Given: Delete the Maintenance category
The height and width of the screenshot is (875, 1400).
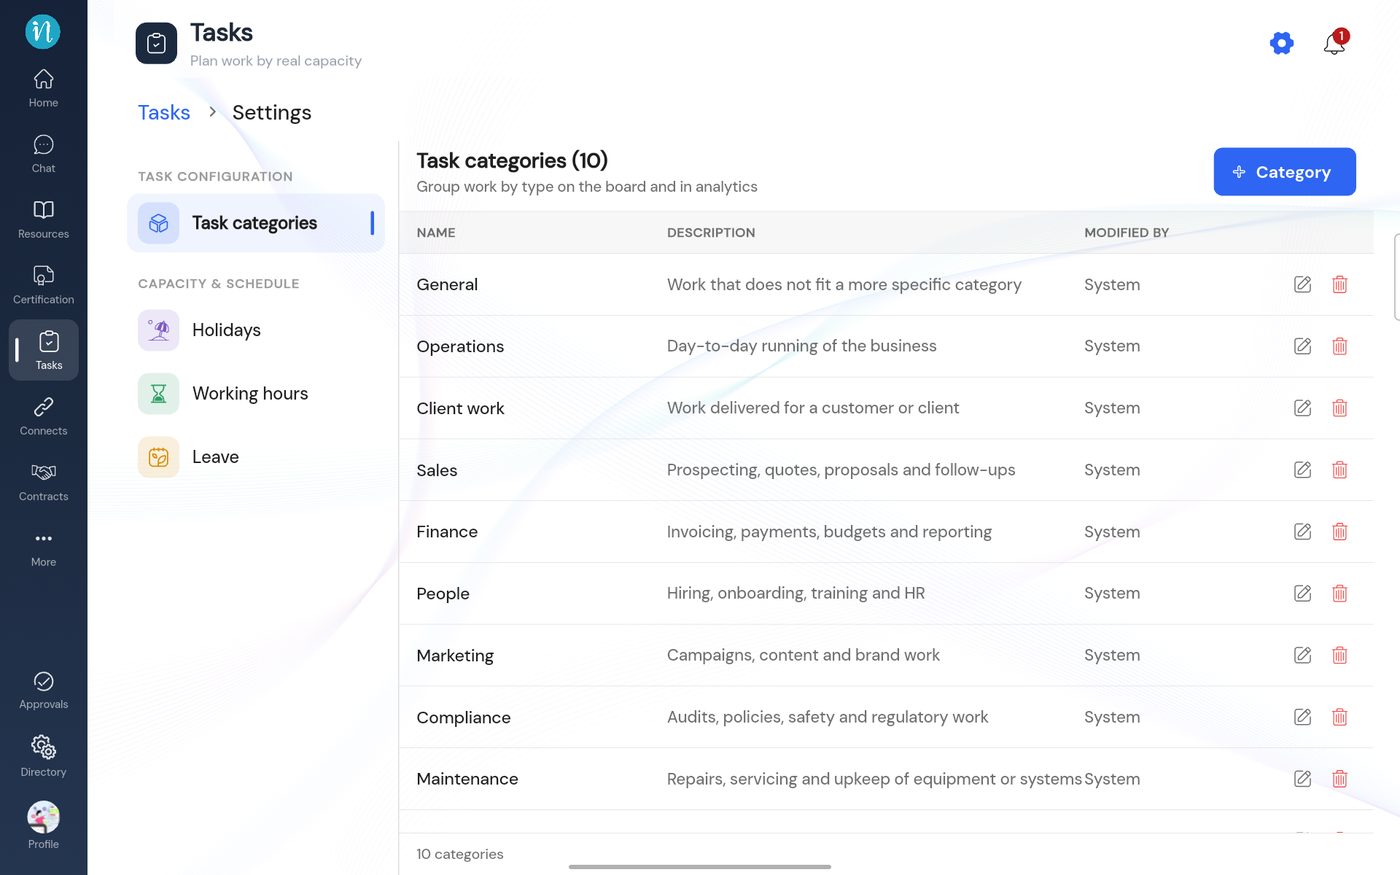Looking at the screenshot, I should pyautogui.click(x=1340, y=779).
